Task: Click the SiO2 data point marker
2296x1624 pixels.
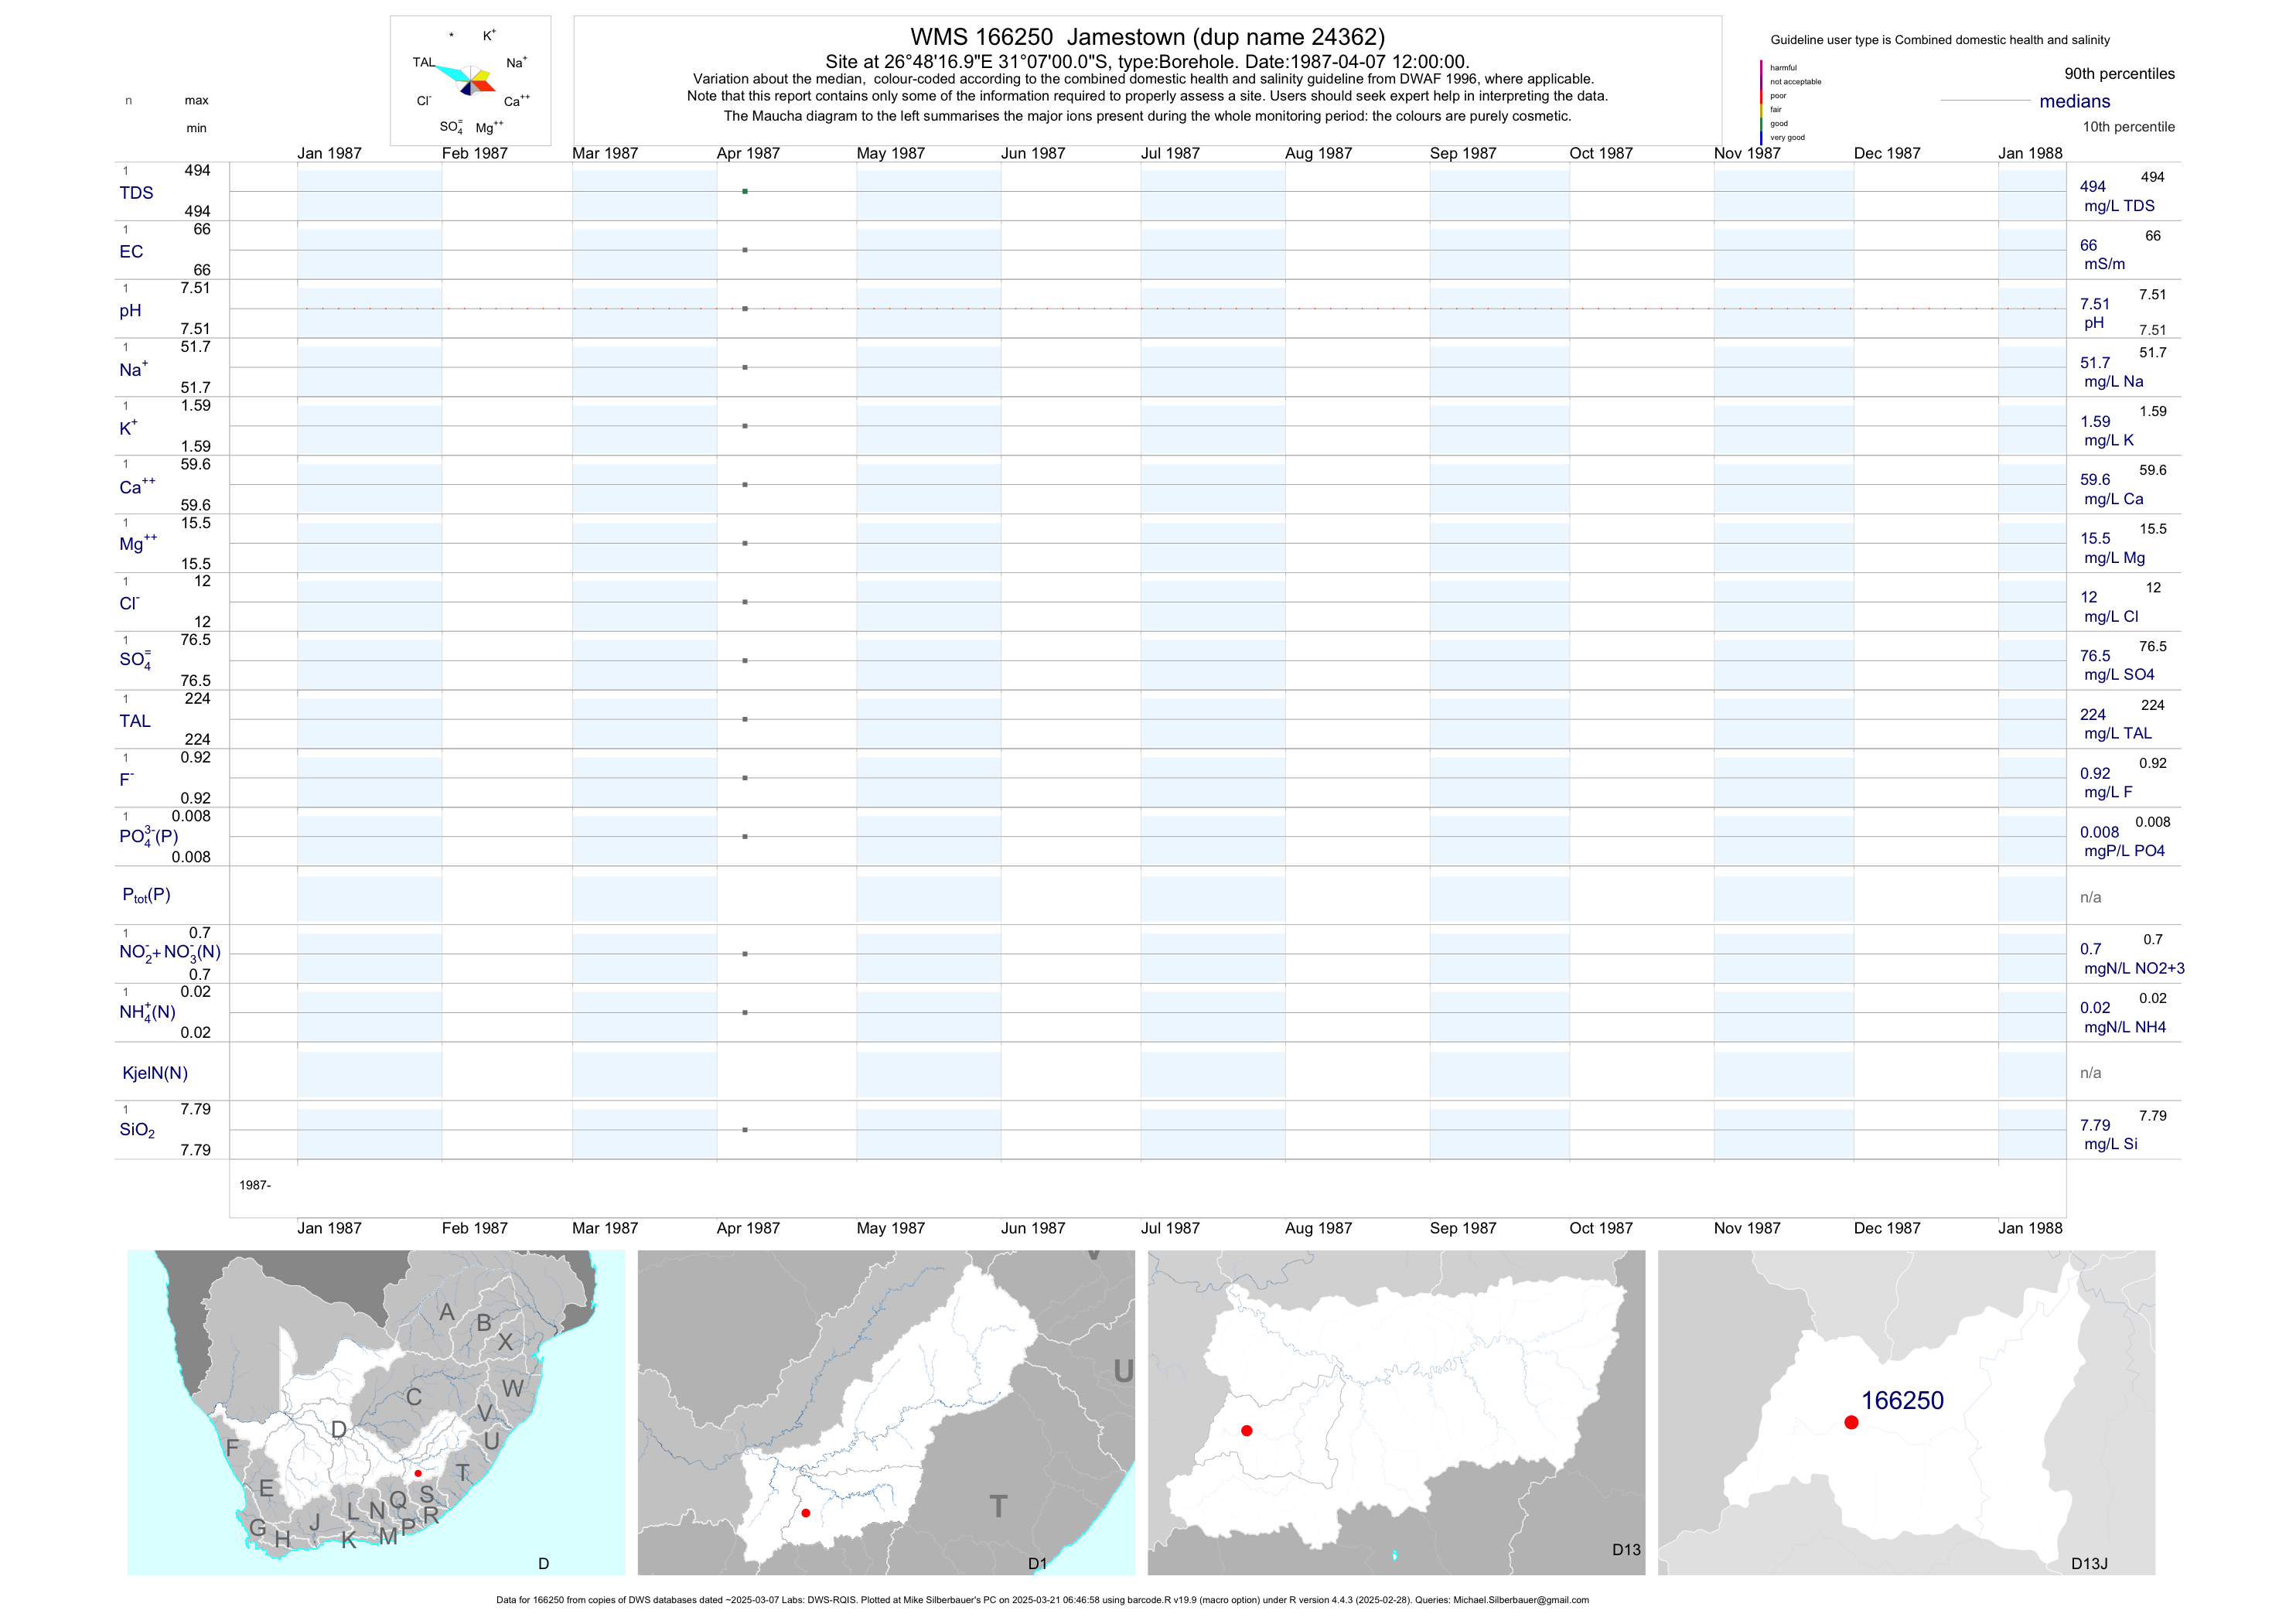Action: [745, 1130]
